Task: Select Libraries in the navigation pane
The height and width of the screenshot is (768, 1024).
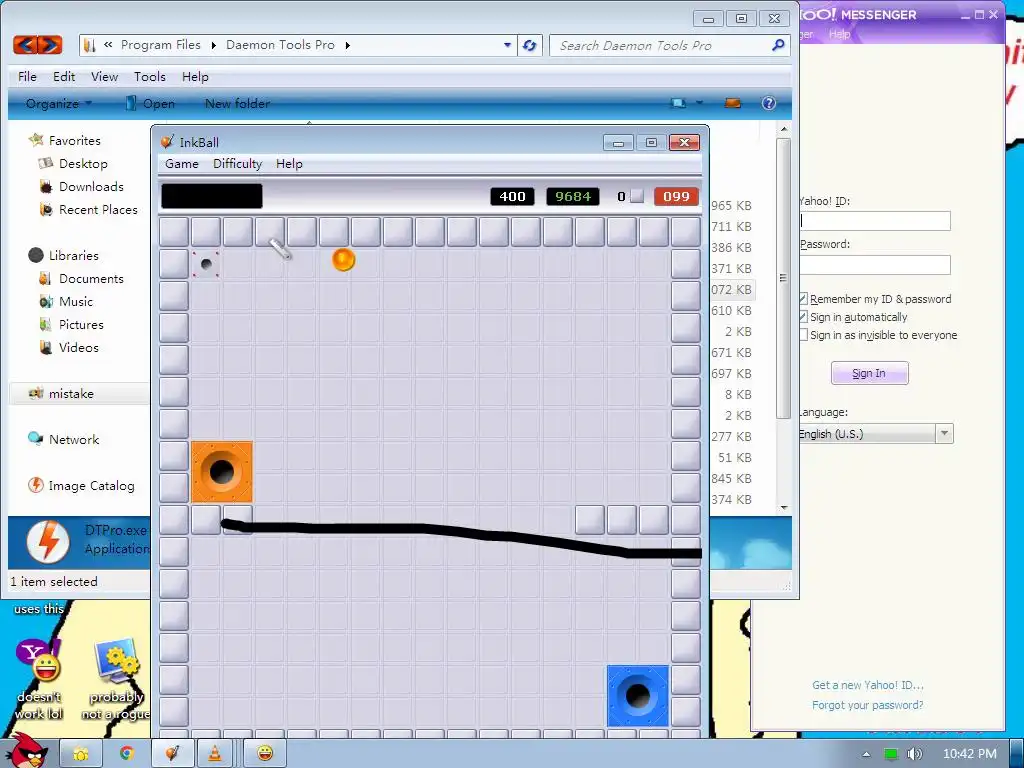Action: (73, 255)
